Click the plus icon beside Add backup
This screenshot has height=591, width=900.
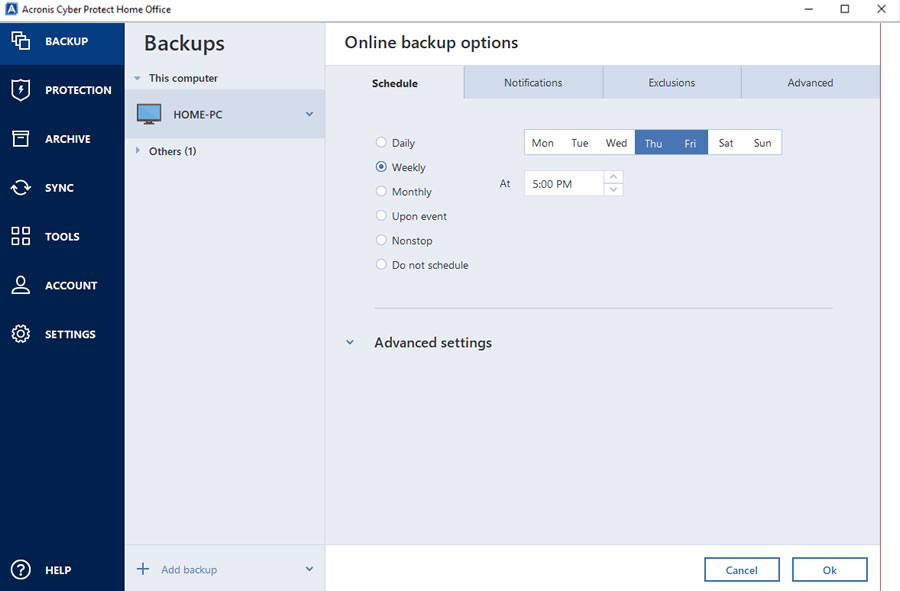coord(143,569)
